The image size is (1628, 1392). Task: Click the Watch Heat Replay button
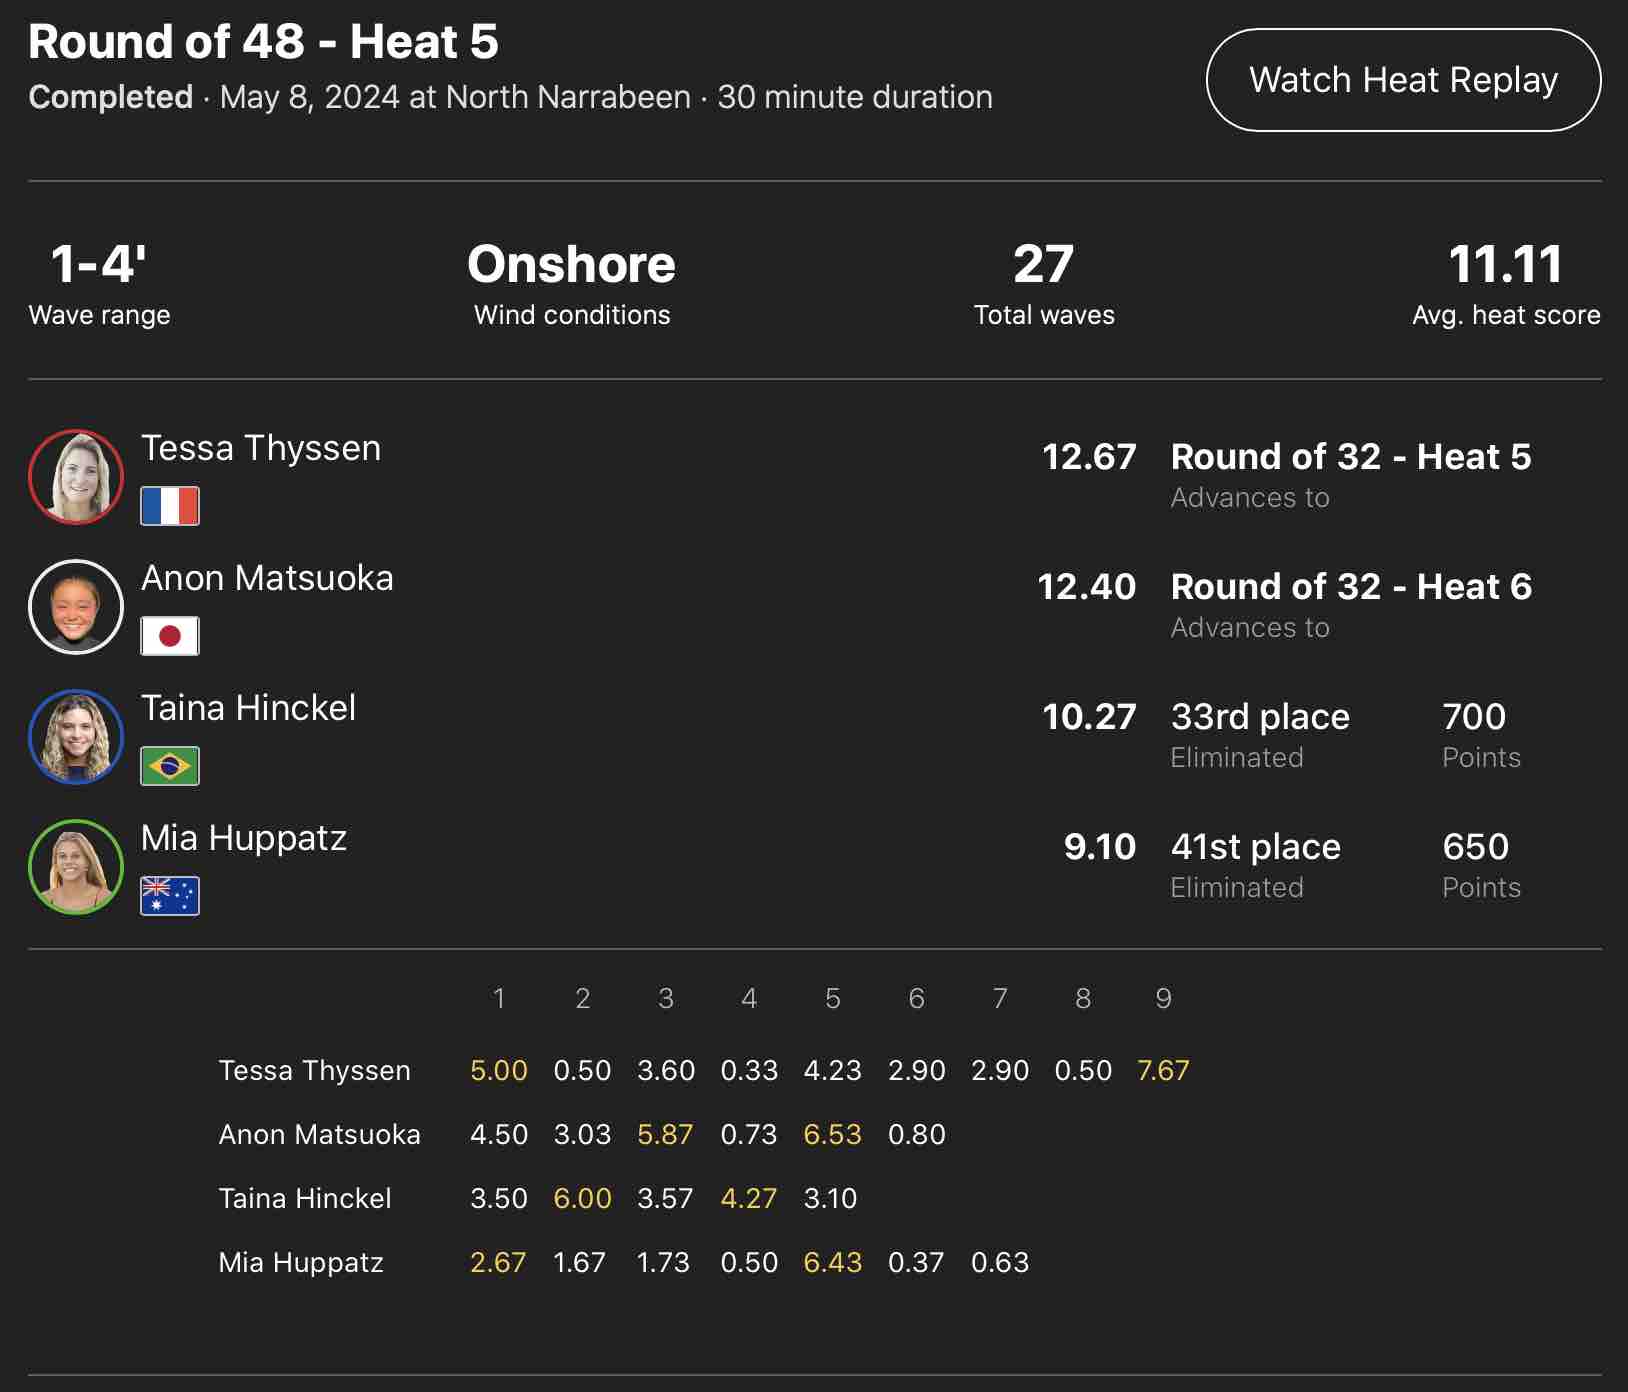pyautogui.click(x=1403, y=80)
